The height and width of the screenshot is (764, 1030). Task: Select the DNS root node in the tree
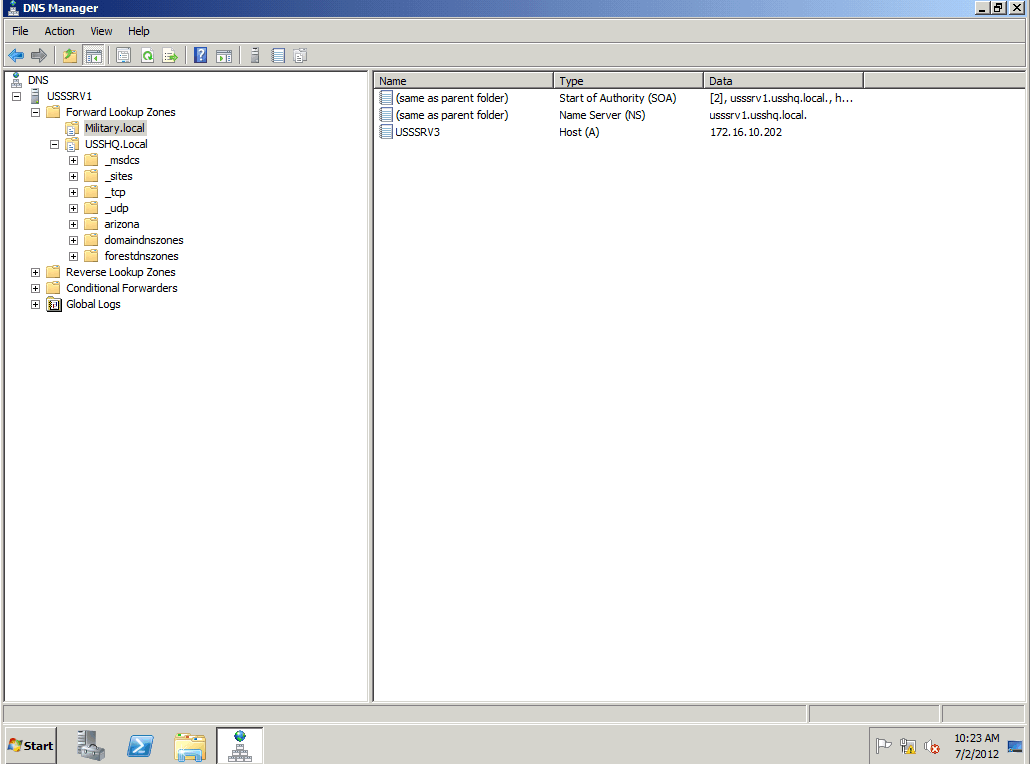coord(37,80)
